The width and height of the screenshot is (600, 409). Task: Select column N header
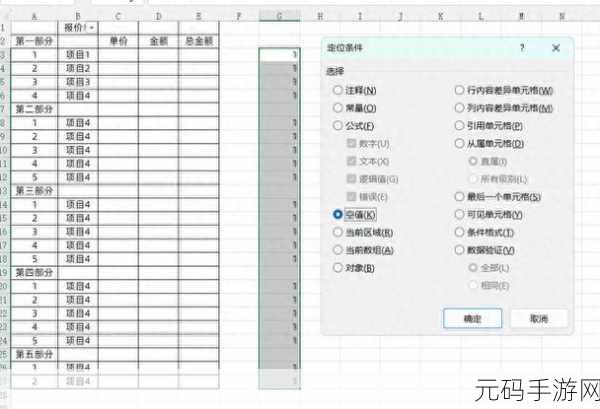(x=562, y=16)
